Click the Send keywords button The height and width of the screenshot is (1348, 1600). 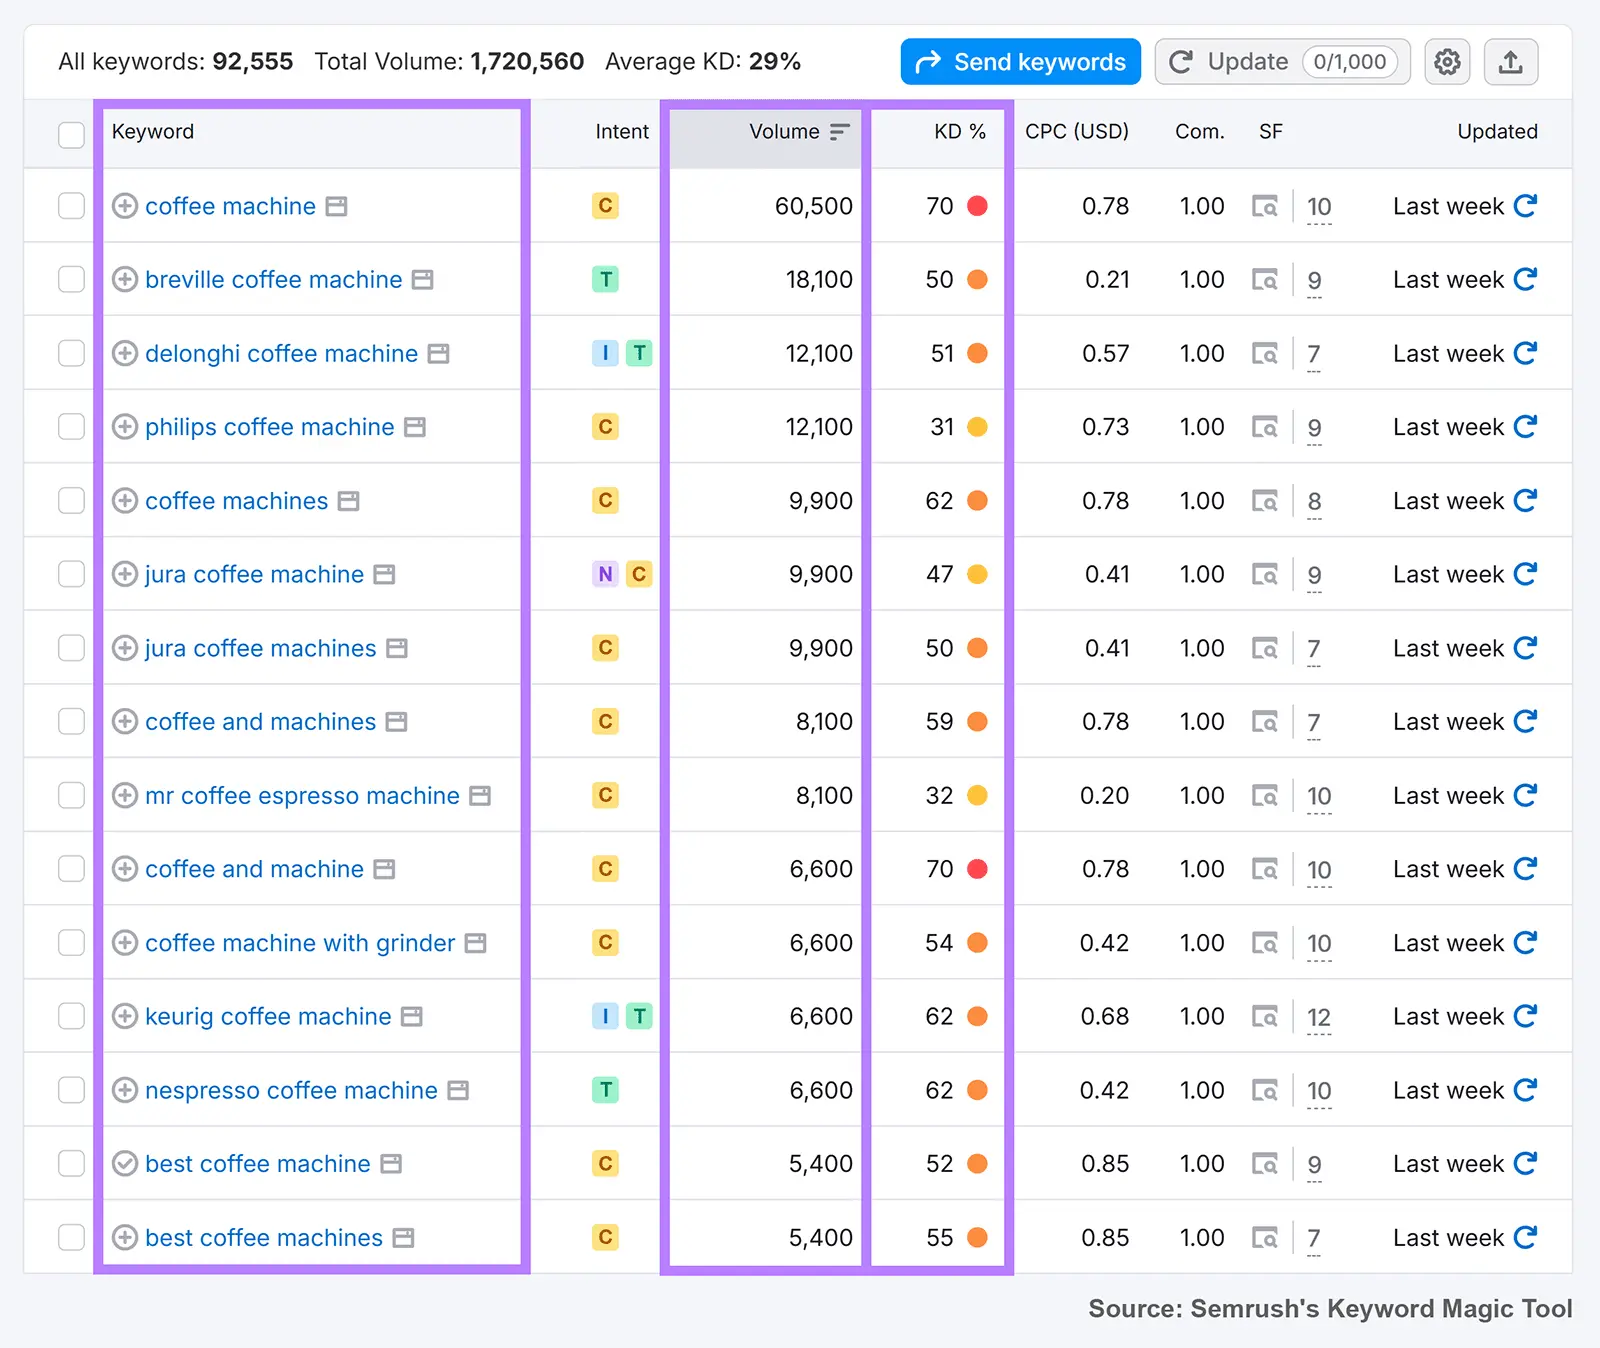[1019, 61]
